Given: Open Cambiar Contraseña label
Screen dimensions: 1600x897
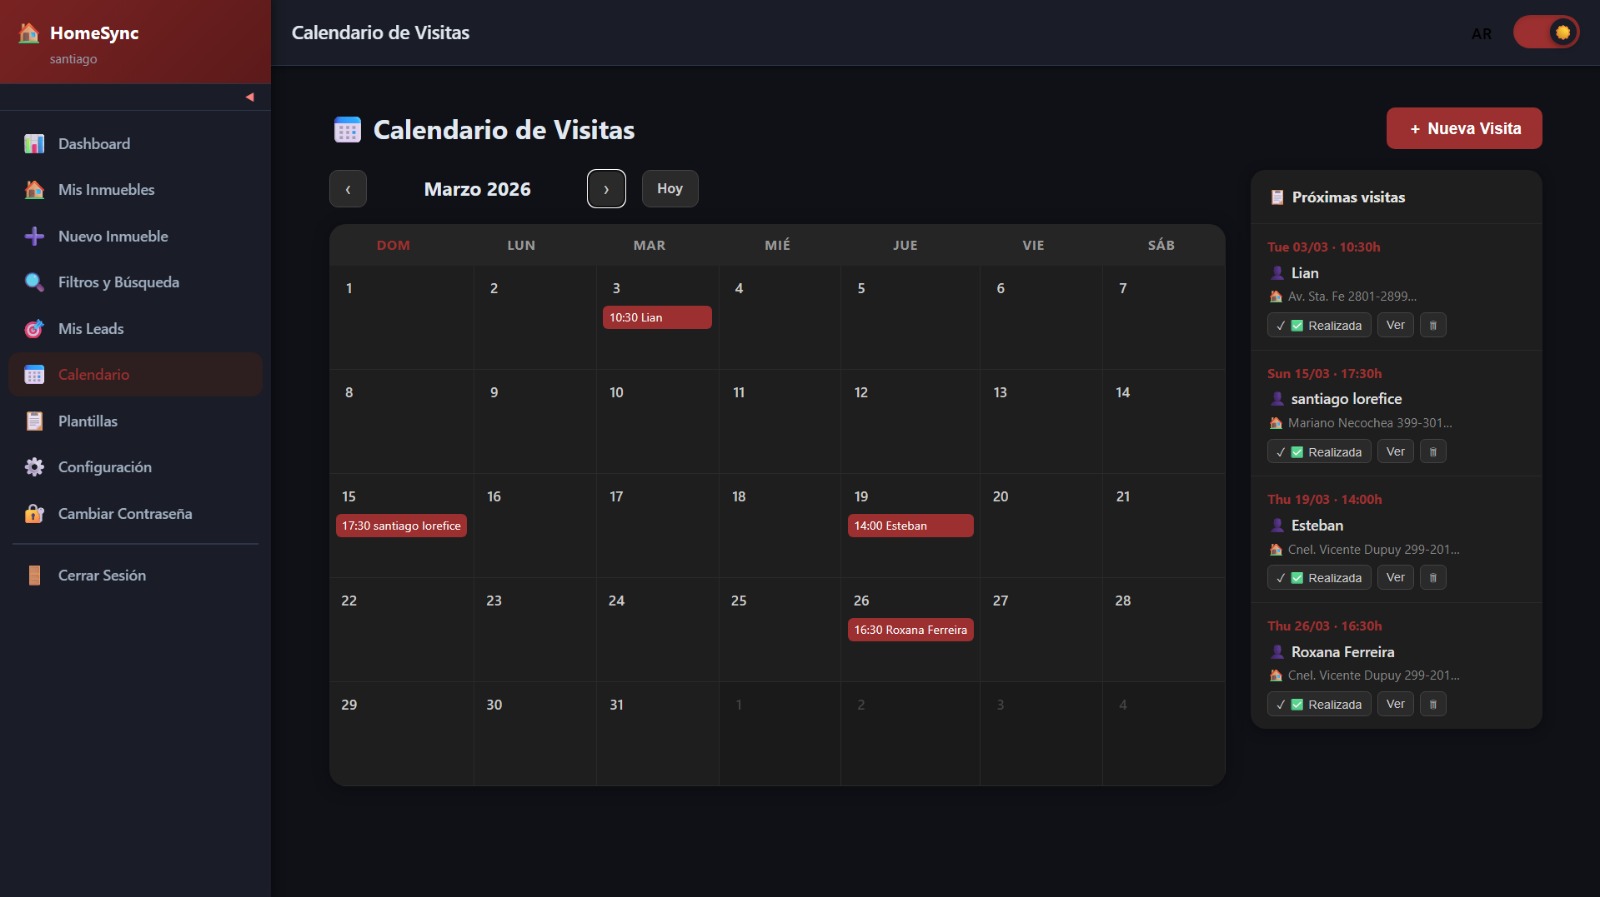Looking at the screenshot, I should 125,513.
